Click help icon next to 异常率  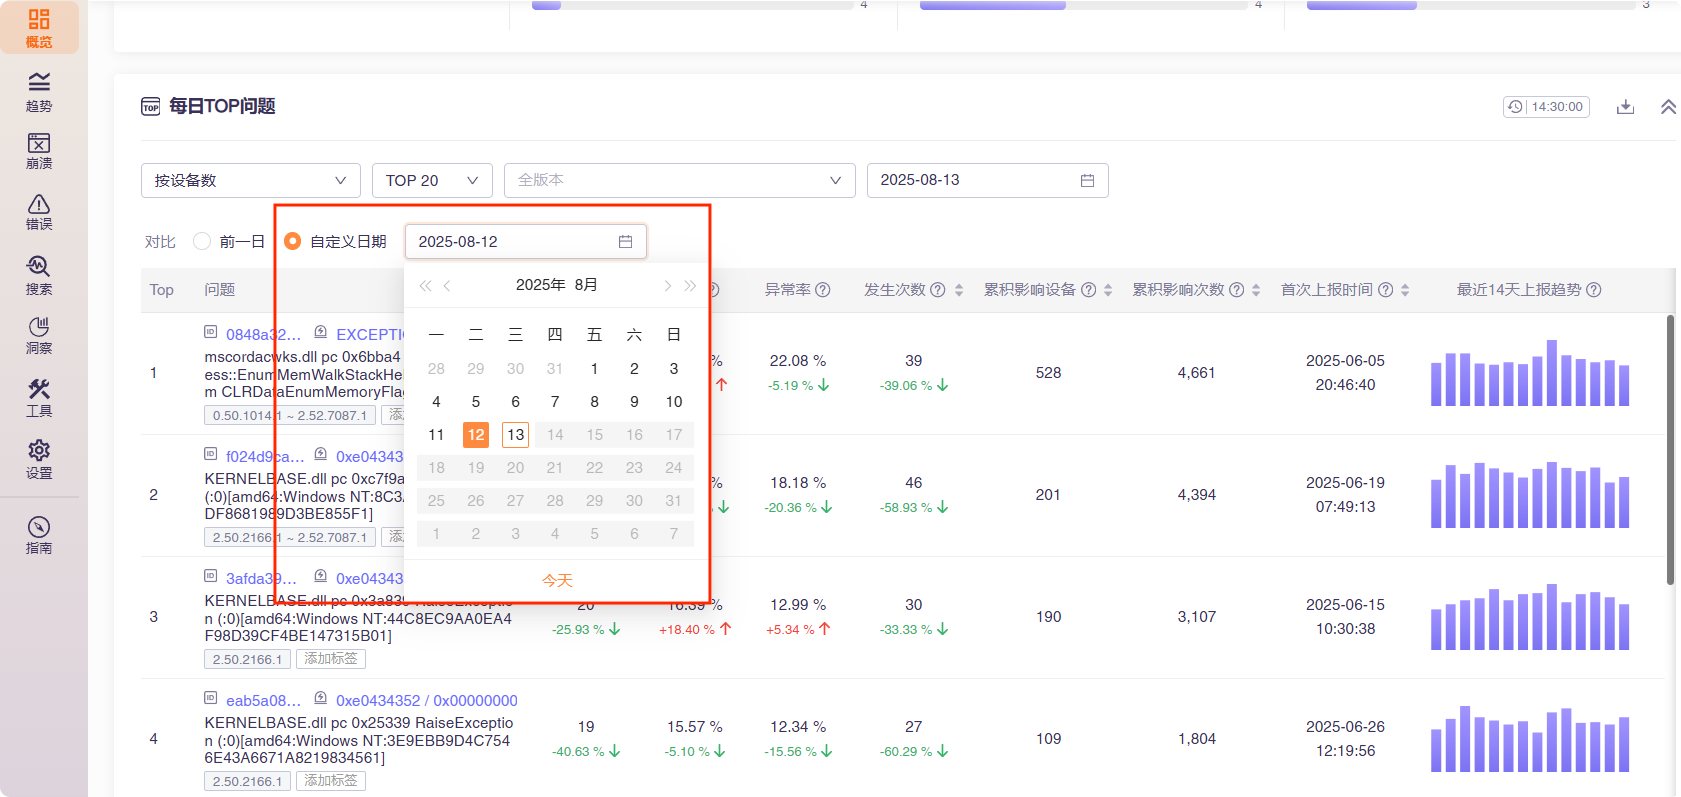[x=823, y=290]
